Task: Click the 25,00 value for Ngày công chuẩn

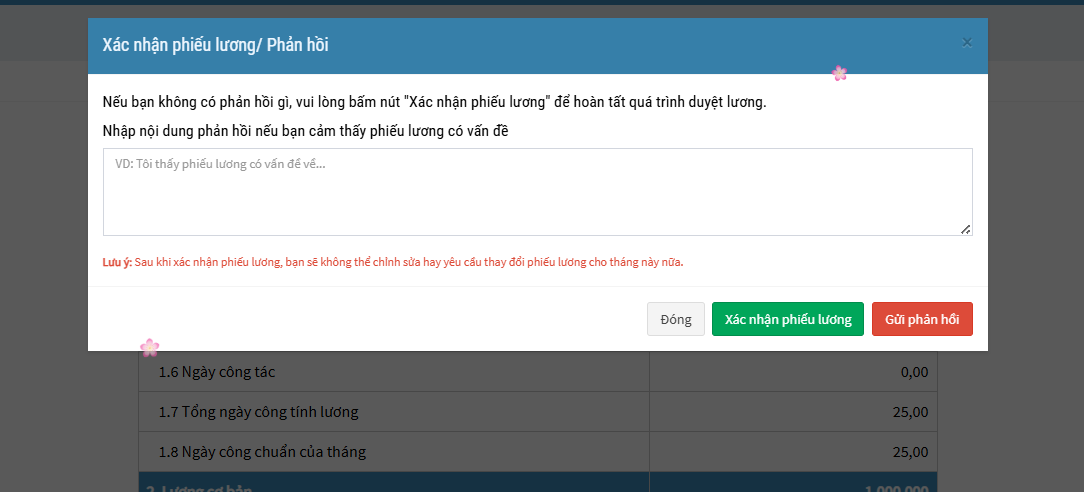Action: [x=909, y=452]
